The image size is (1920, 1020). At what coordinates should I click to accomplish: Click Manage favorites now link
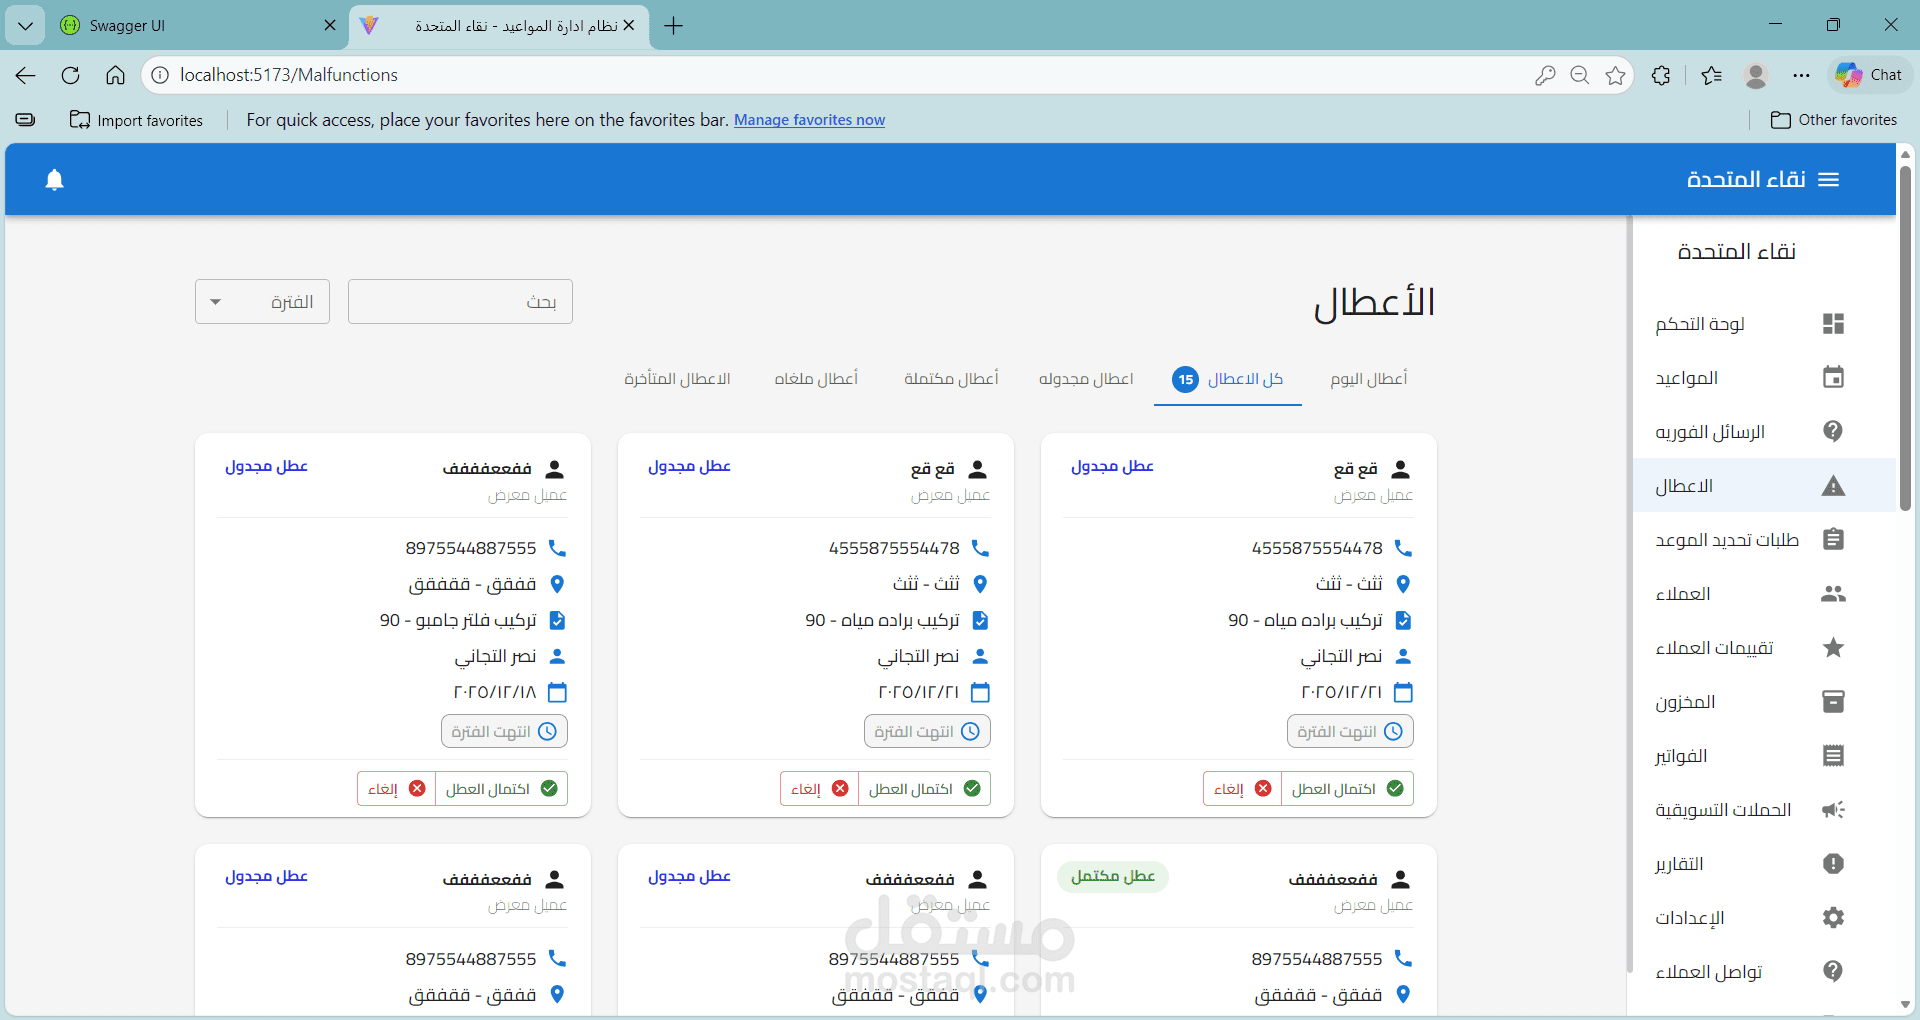click(809, 120)
